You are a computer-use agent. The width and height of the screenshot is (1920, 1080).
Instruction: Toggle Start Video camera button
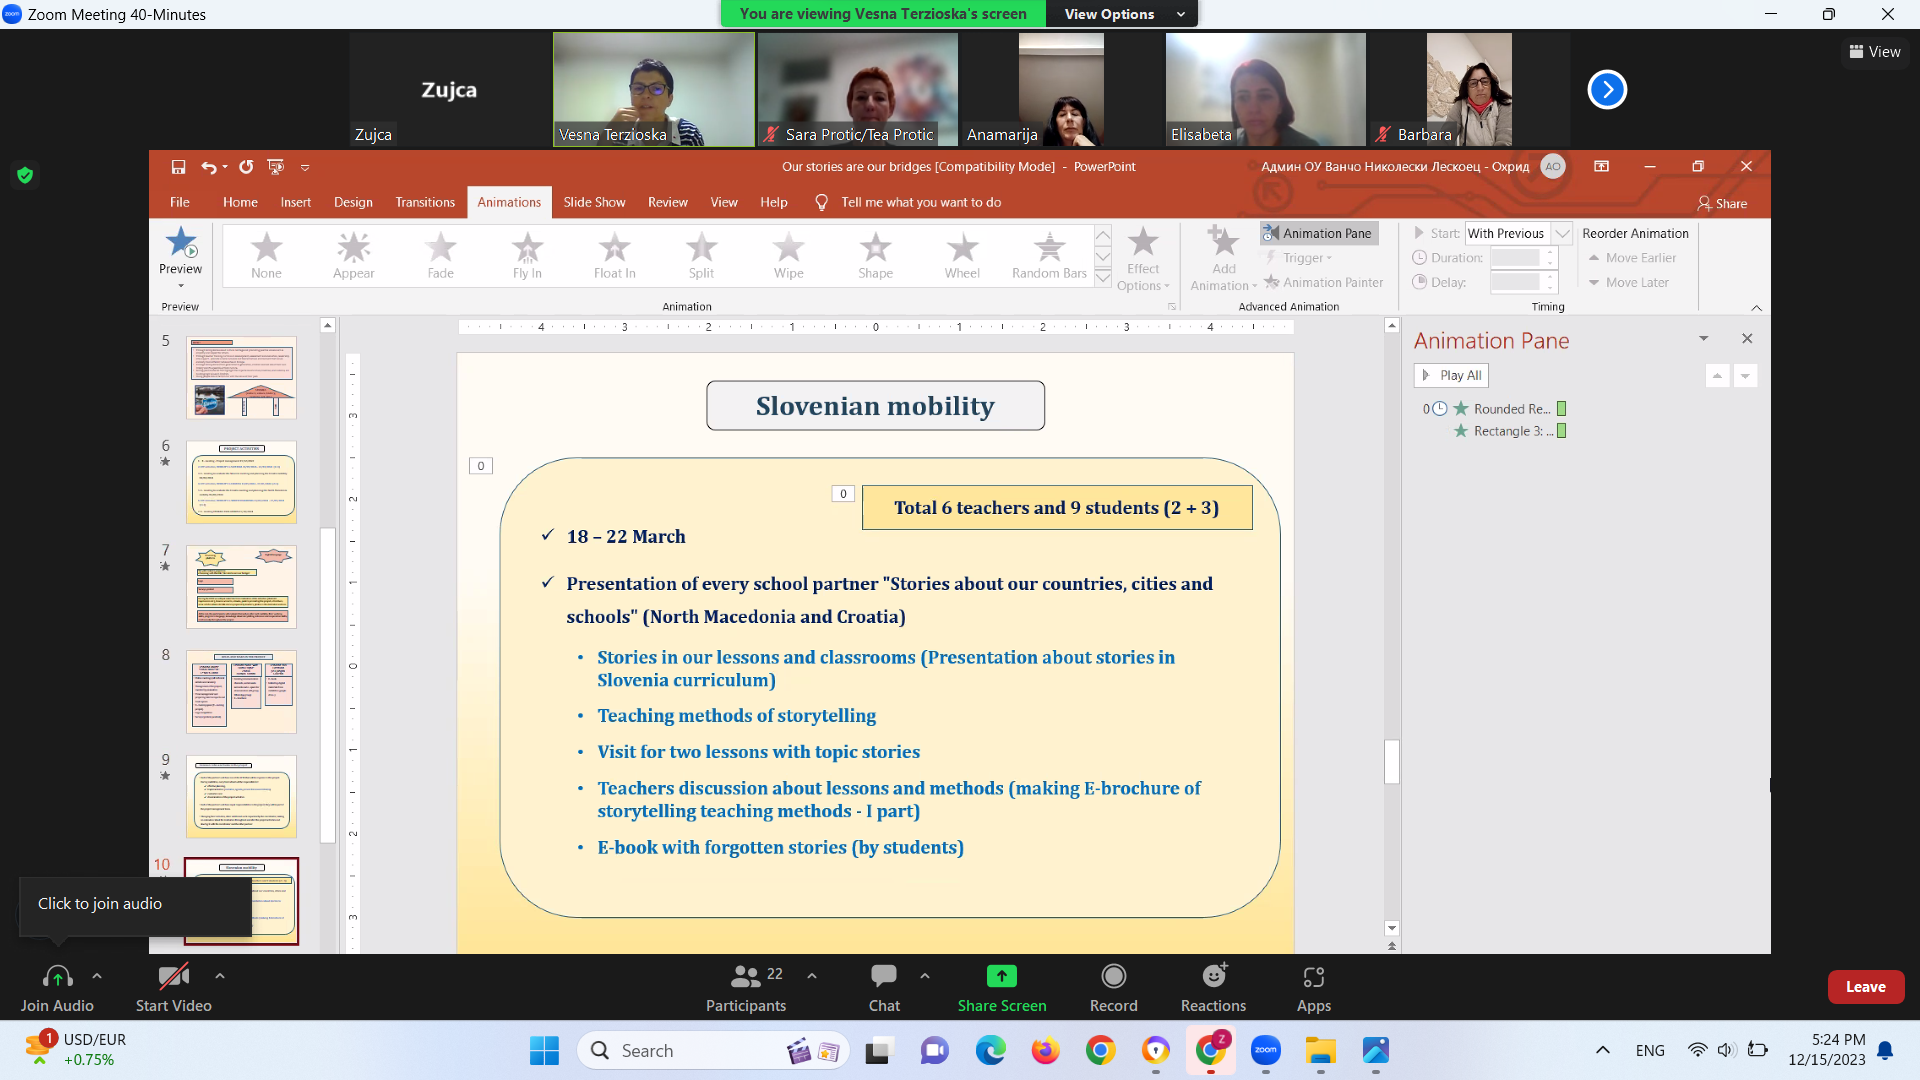pyautogui.click(x=173, y=976)
